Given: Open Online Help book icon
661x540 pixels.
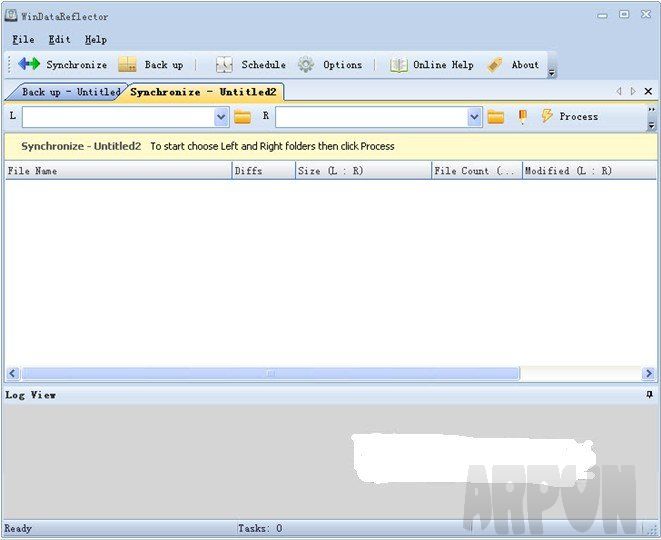Looking at the screenshot, I should 398,65.
